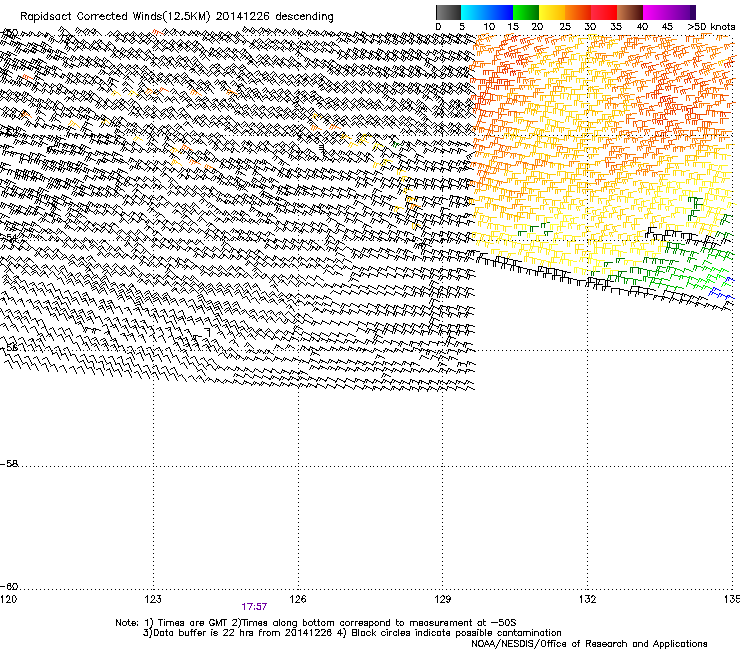The width and height of the screenshot is (740, 650).
Task: Click the latitude label '-58'
Action: coord(9,464)
